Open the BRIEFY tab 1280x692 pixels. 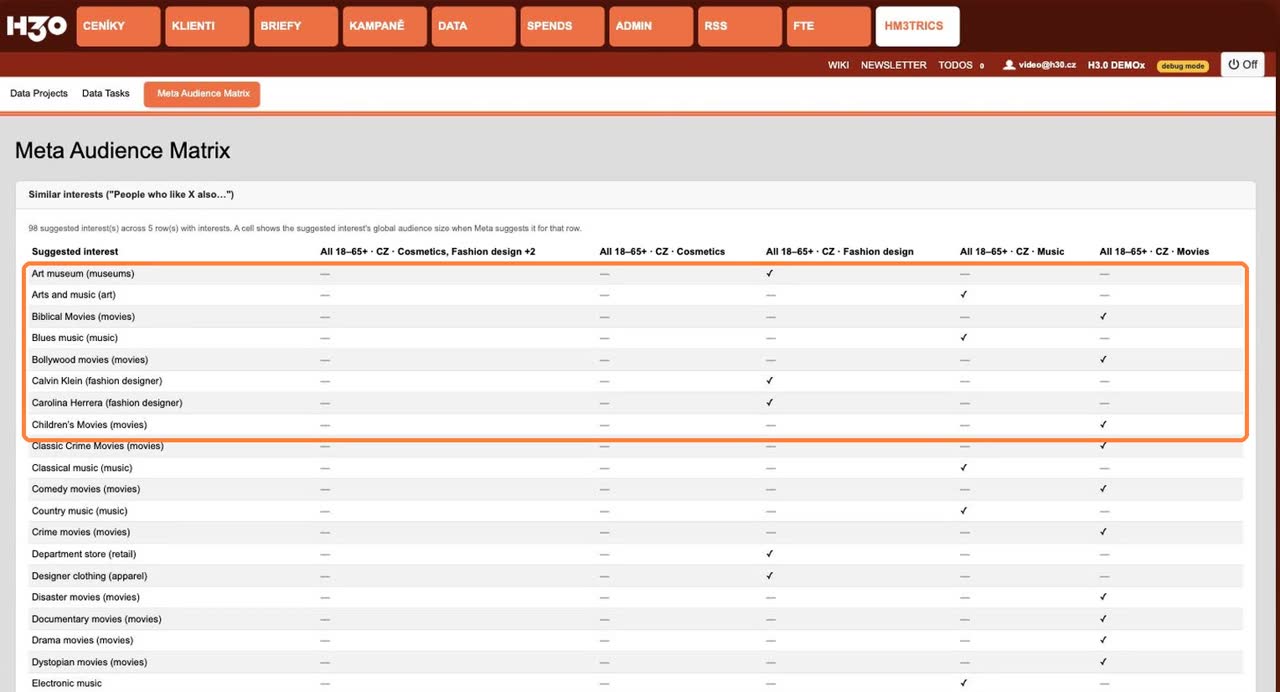click(296, 26)
